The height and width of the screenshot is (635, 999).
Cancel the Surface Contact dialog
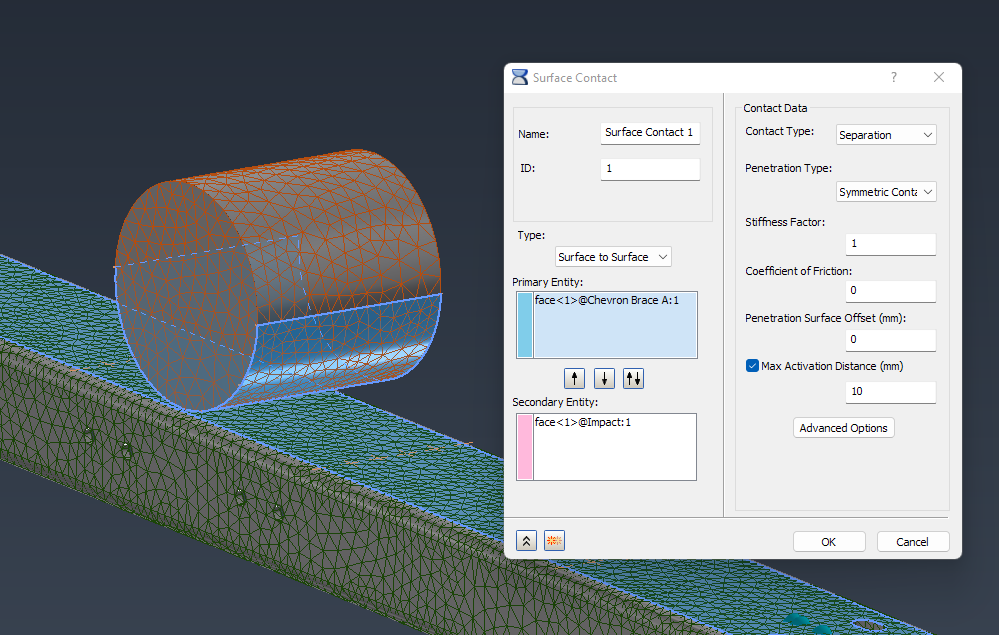click(x=912, y=541)
